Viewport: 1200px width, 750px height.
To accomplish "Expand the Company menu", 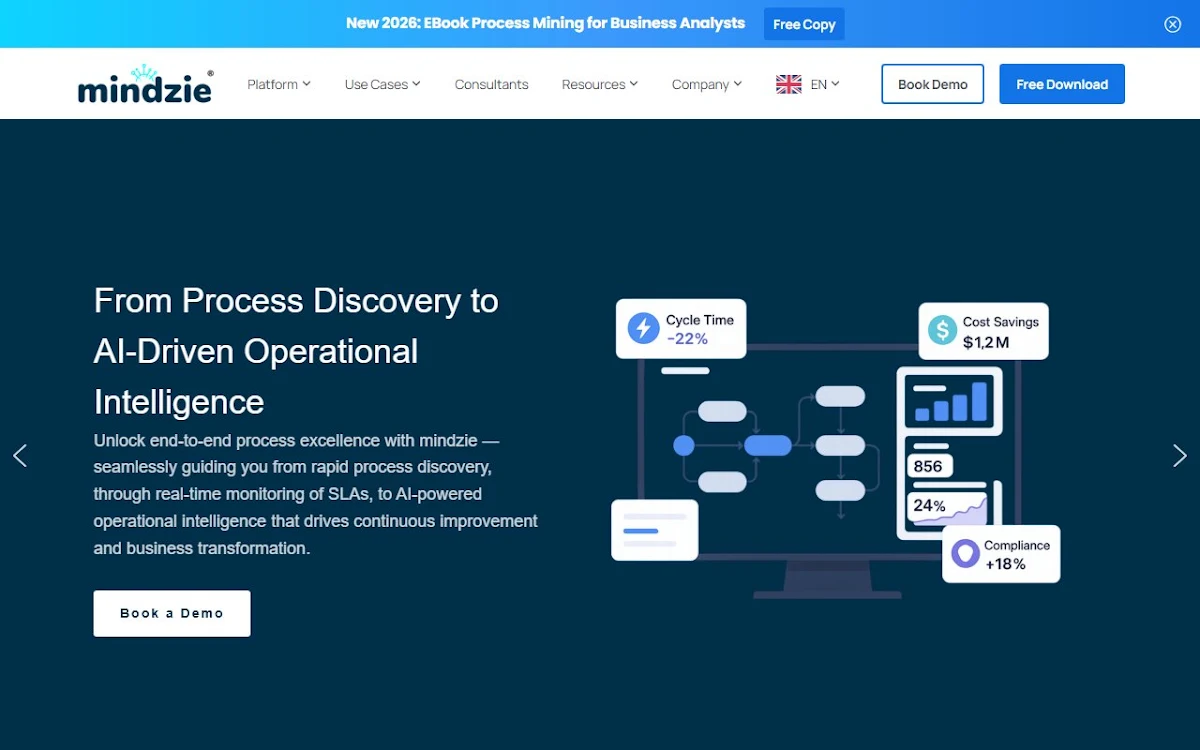I will click(x=707, y=84).
